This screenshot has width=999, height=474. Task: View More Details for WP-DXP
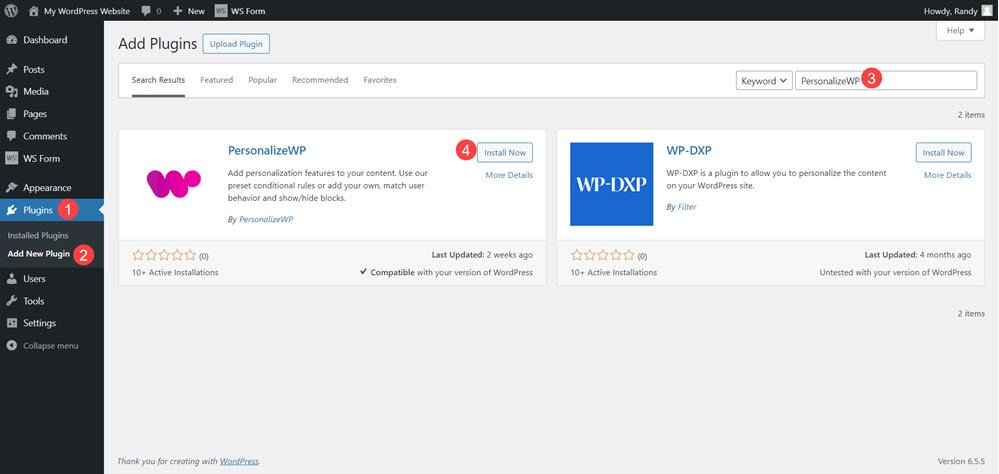point(947,175)
